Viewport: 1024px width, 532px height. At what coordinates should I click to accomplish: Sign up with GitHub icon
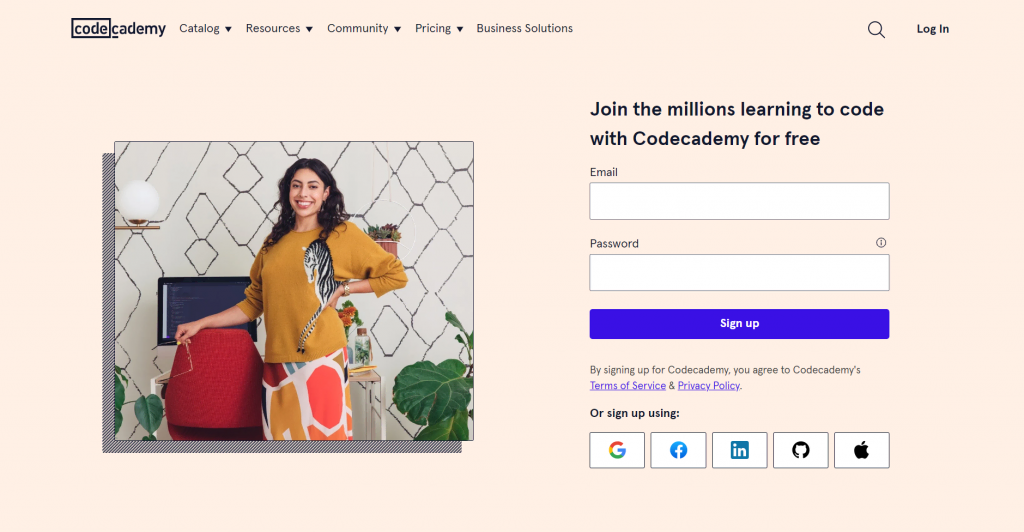click(x=800, y=450)
